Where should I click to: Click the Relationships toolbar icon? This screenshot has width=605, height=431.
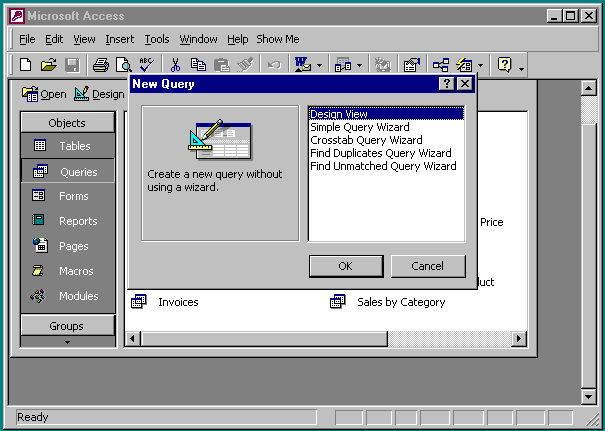click(440, 65)
